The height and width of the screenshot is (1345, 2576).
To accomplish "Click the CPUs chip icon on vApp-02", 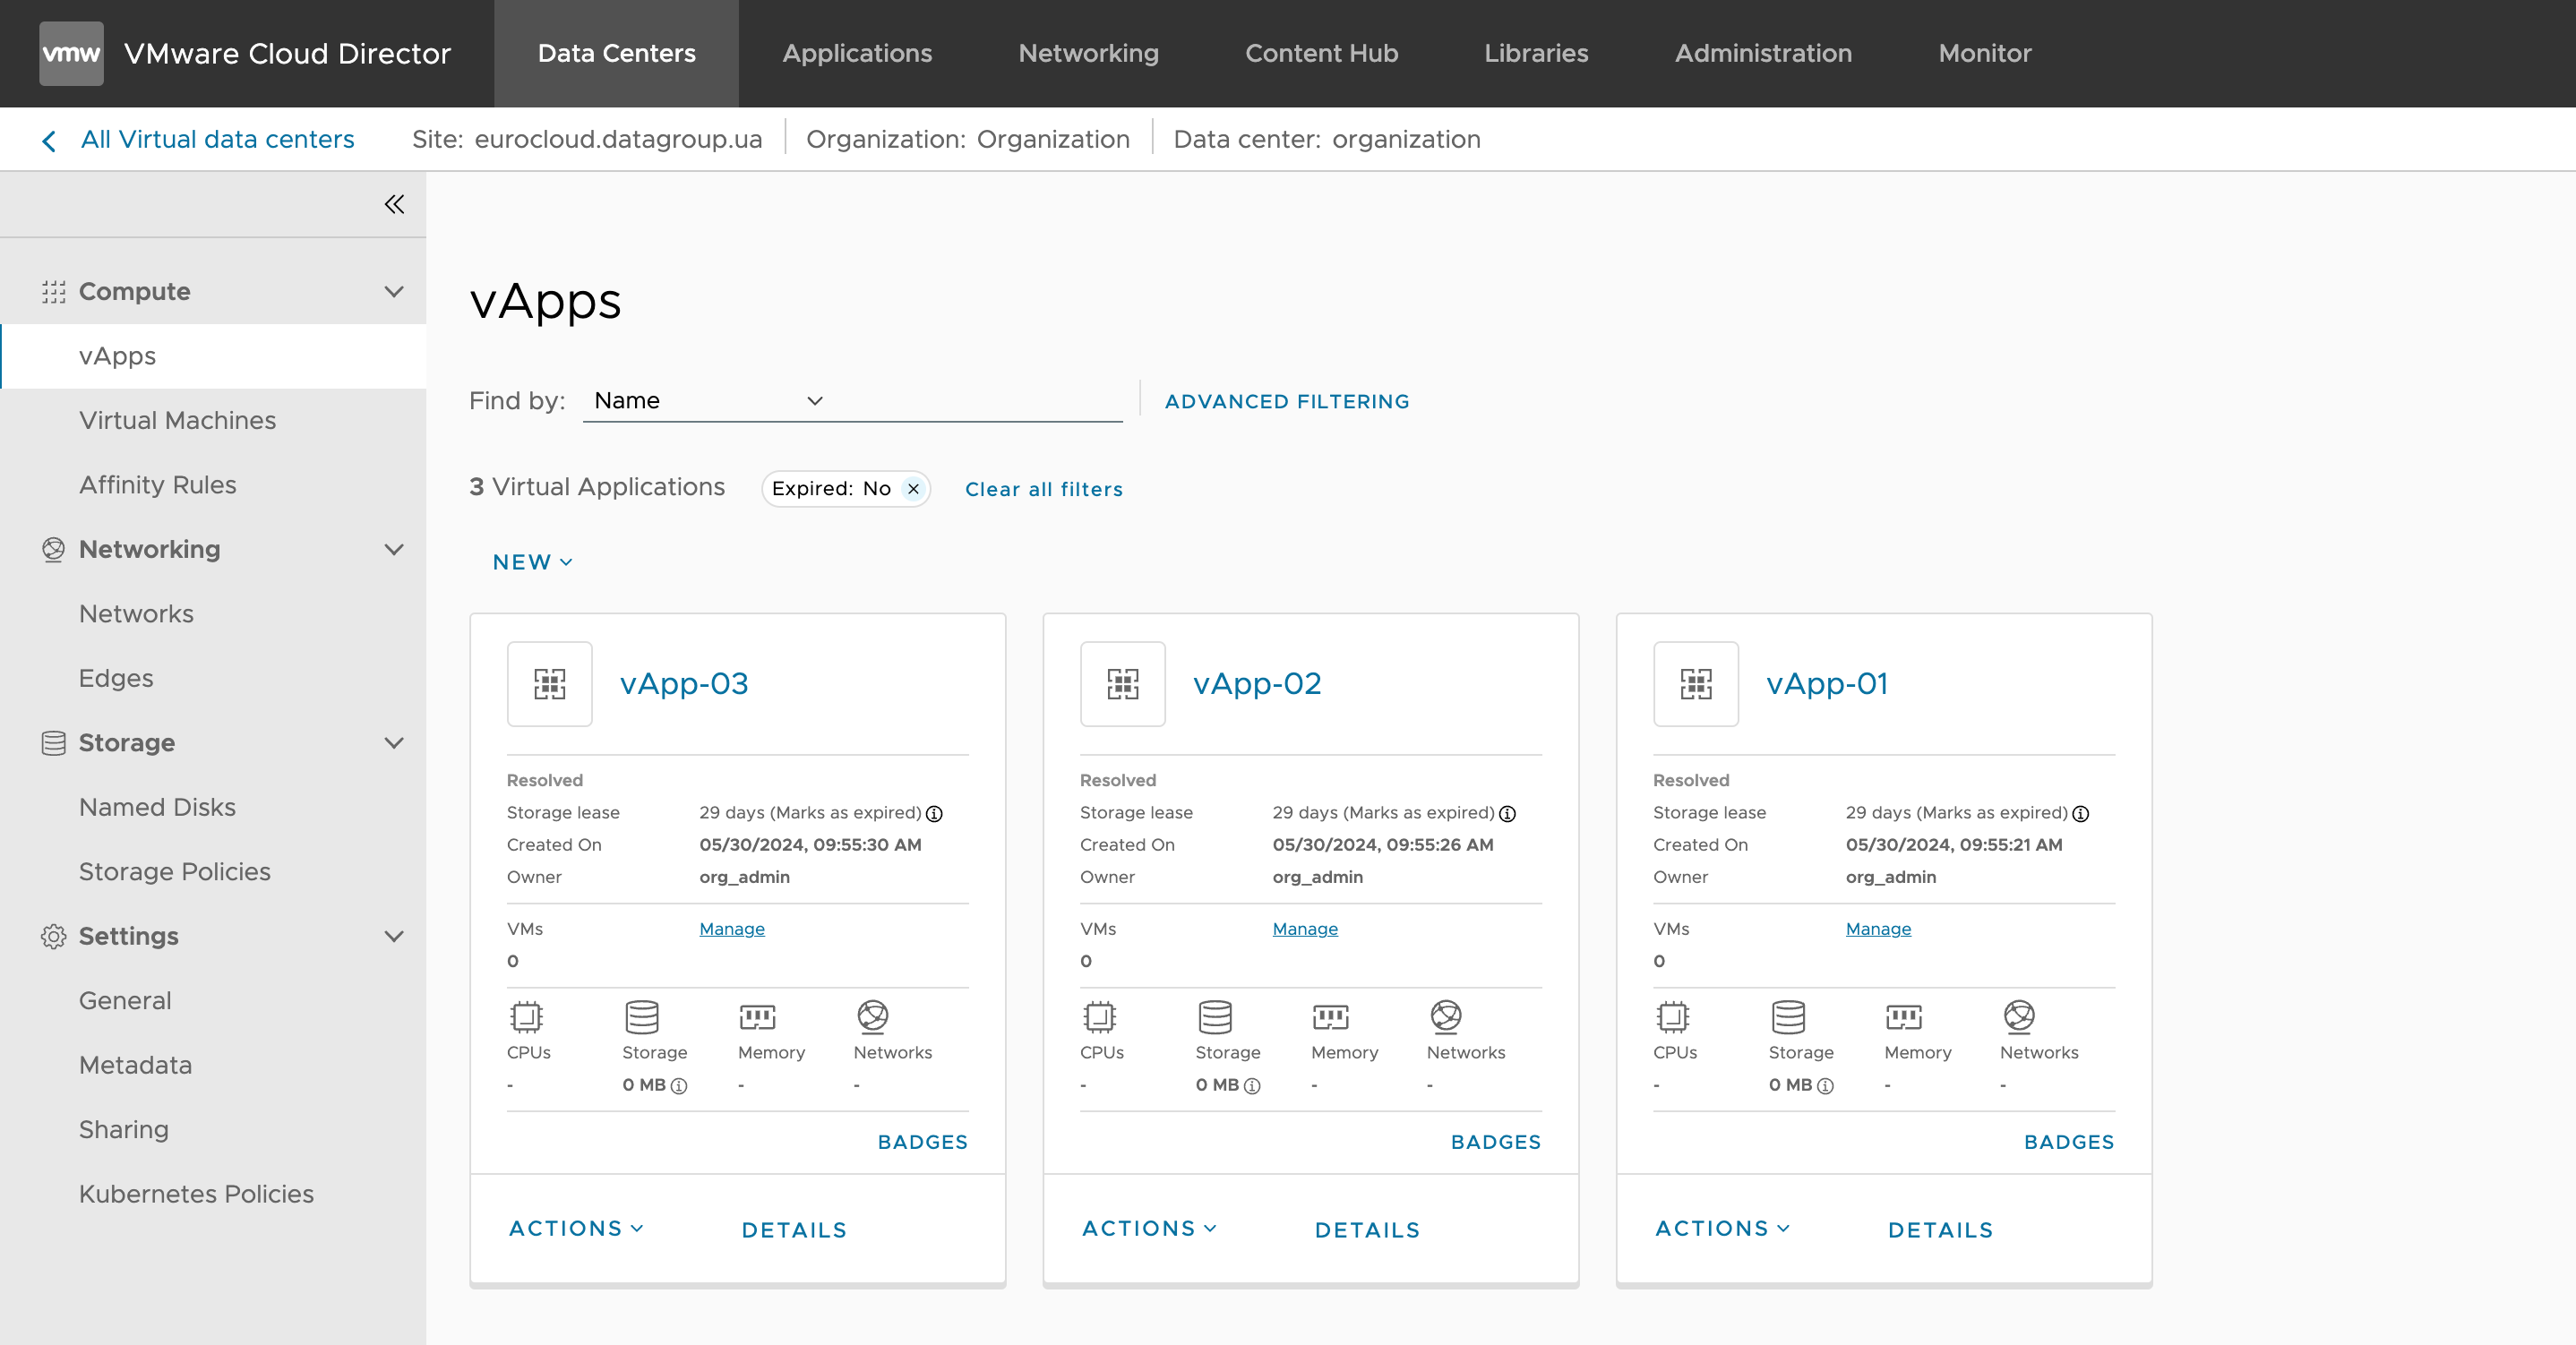I will pos(1099,1017).
